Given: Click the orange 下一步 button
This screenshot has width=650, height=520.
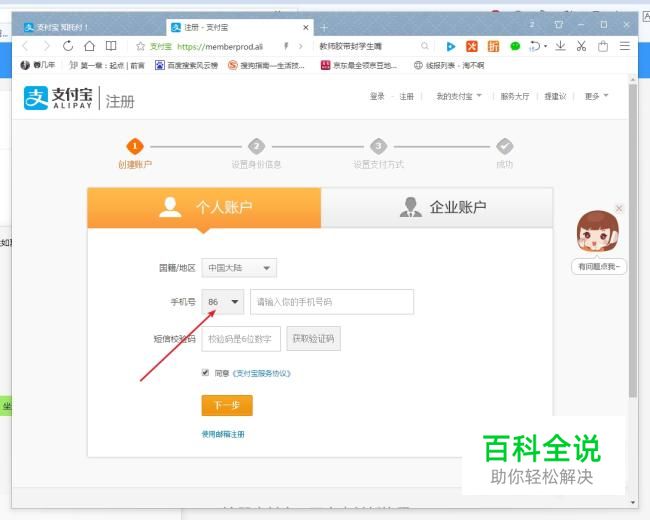Looking at the screenshot, I should click(x=227, y=405).
